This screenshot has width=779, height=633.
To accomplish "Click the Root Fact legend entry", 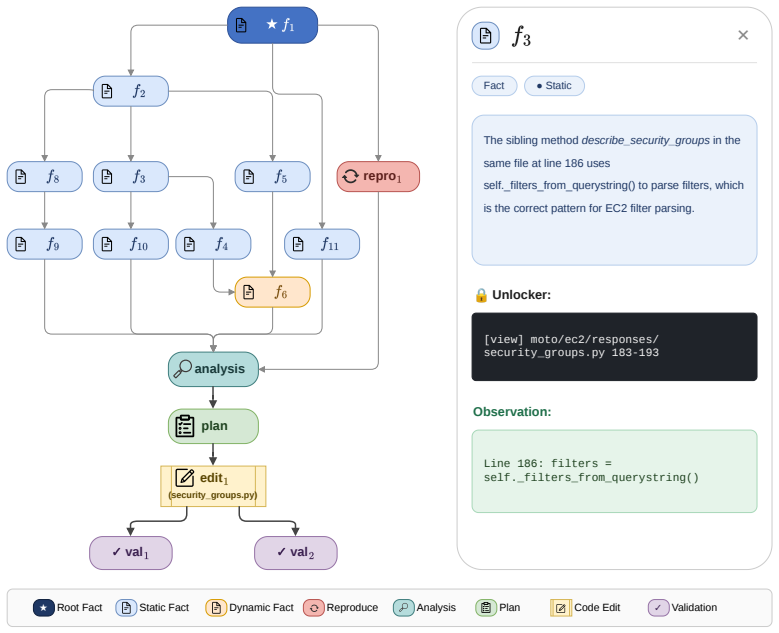I will [x=68, y=607].
